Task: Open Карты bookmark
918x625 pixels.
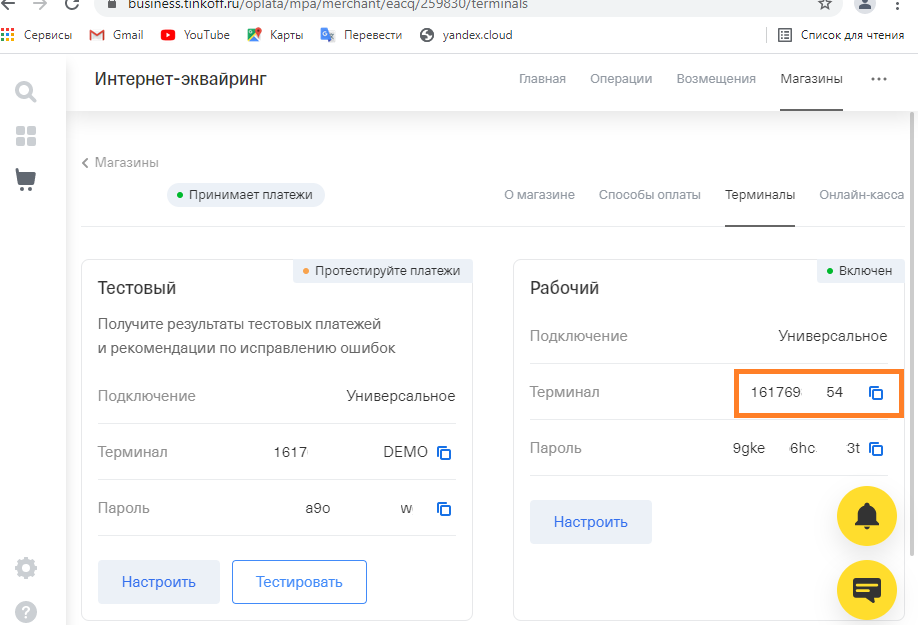Action: point(275,35)
